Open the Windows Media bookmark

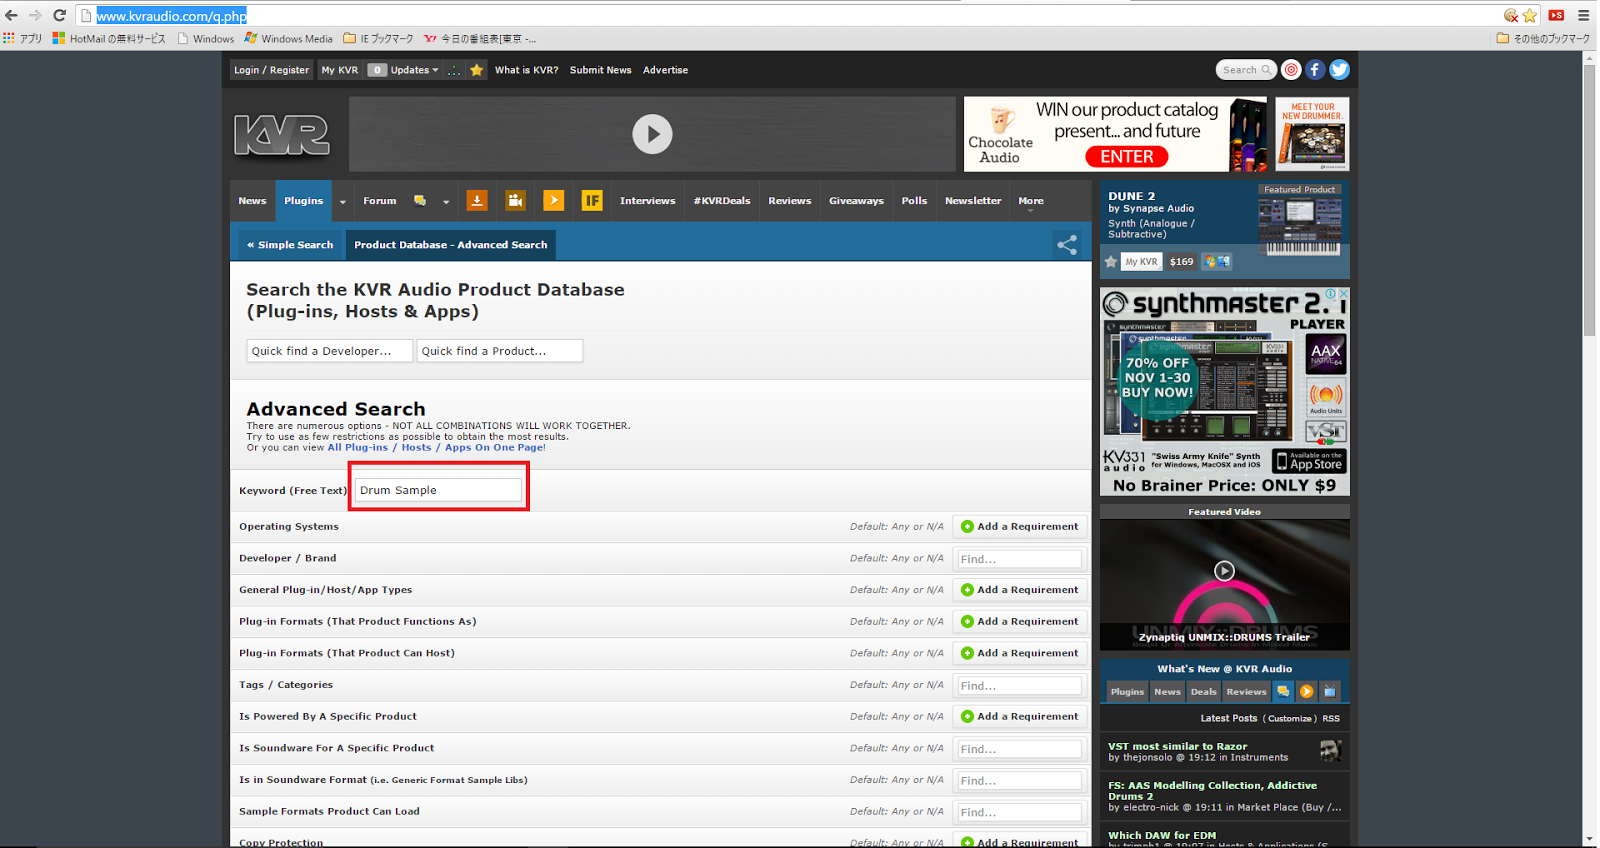click(289, 39)
